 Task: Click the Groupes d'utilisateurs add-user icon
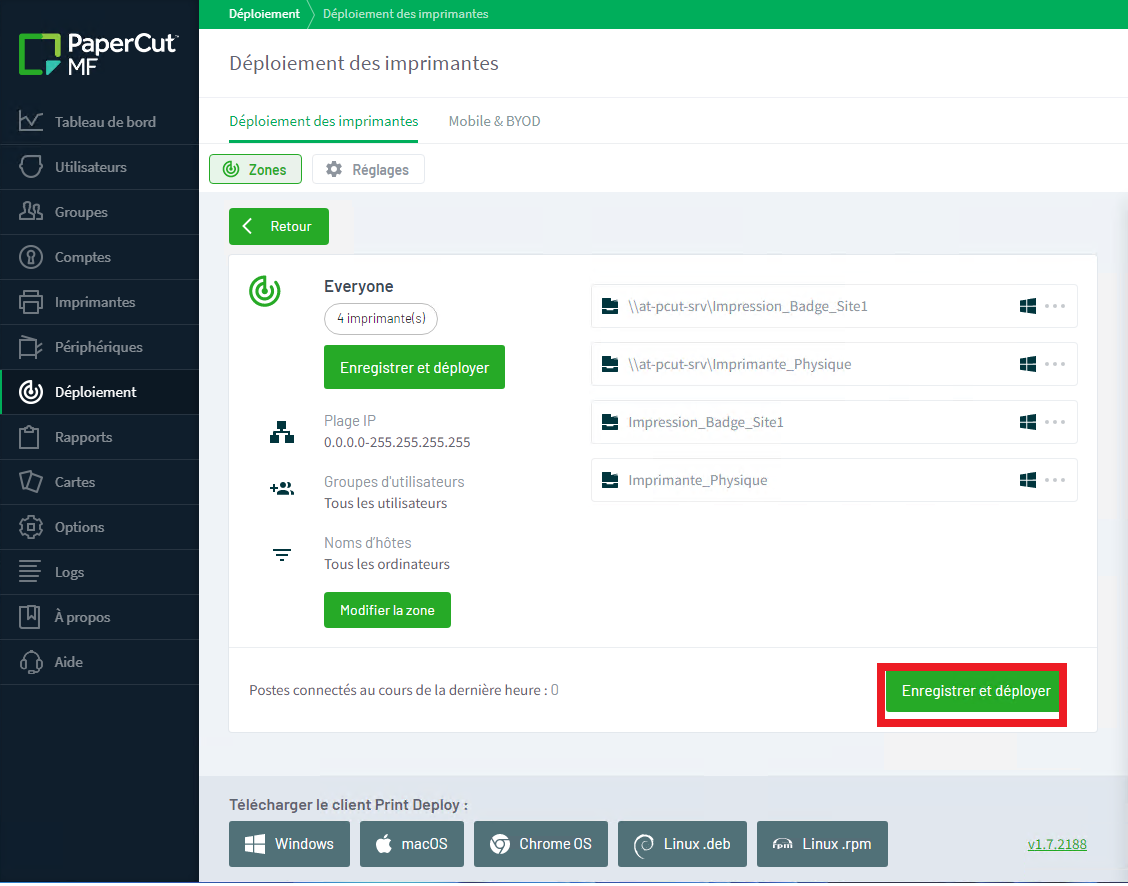(x=282, y=488)
